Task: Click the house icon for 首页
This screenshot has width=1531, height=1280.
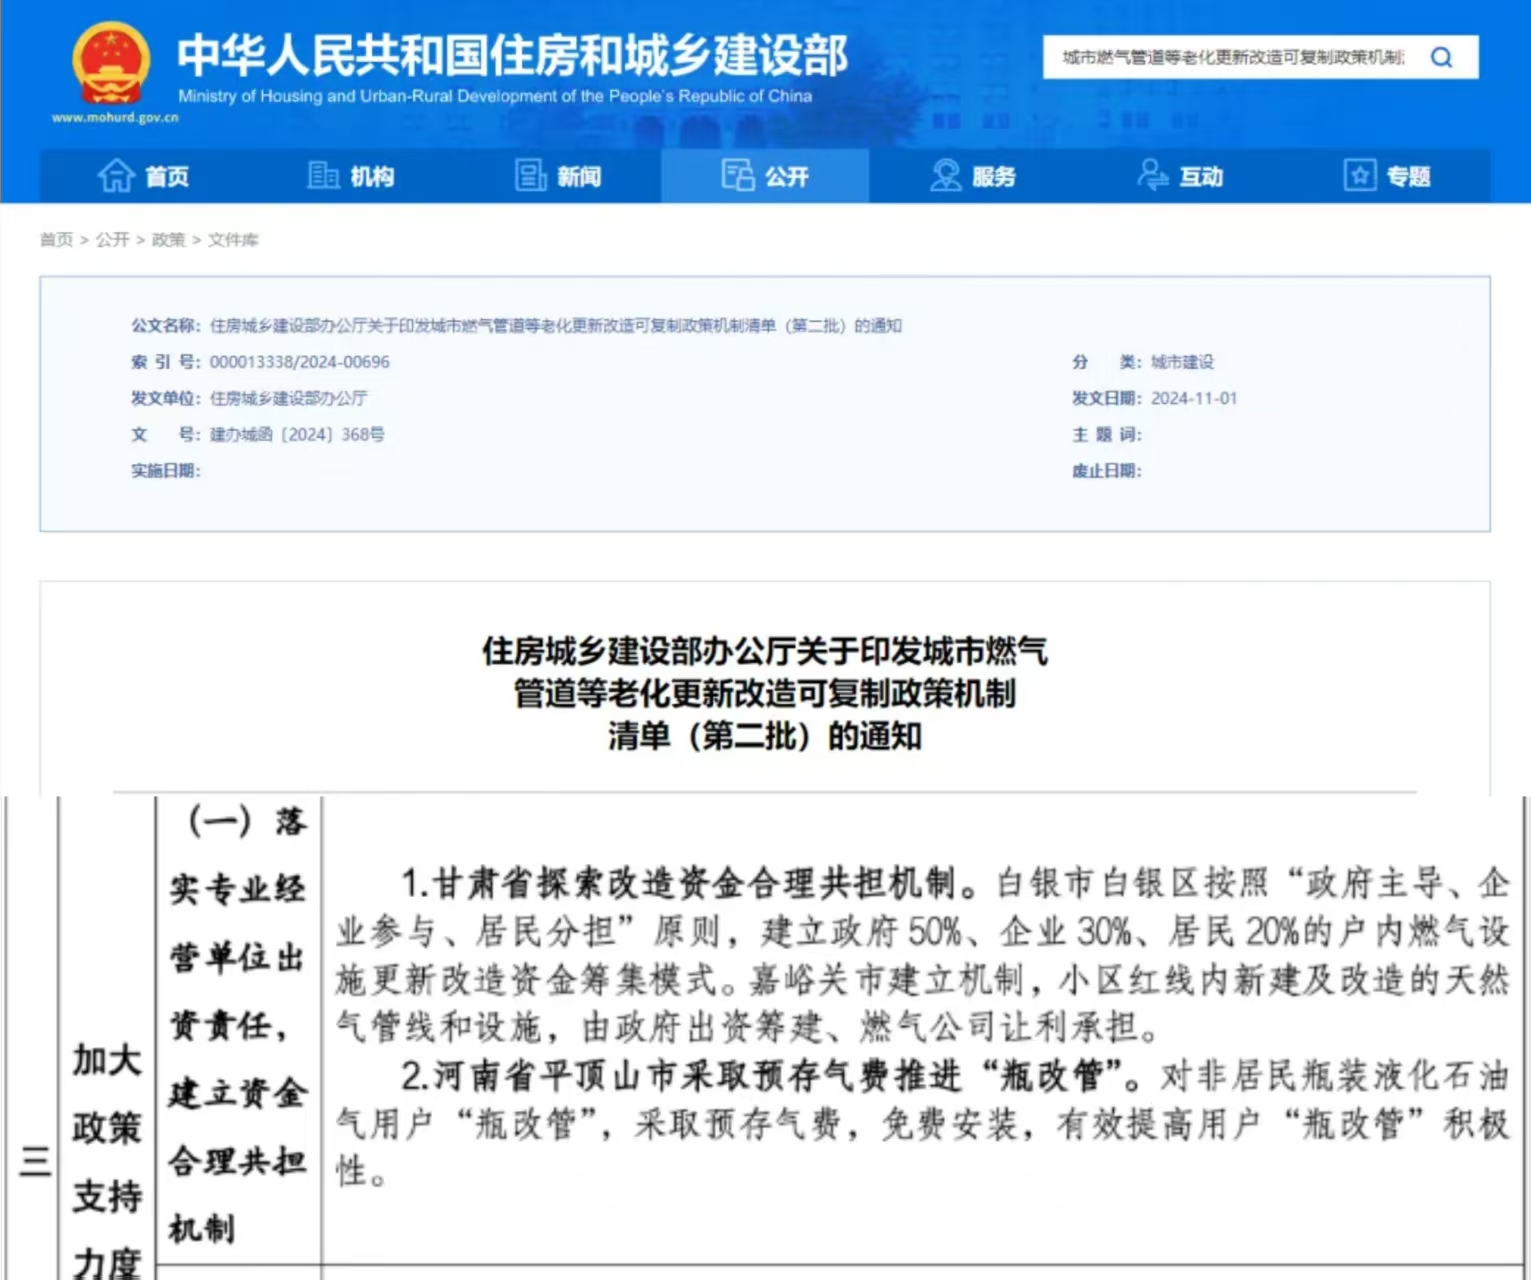Action: 116,176
